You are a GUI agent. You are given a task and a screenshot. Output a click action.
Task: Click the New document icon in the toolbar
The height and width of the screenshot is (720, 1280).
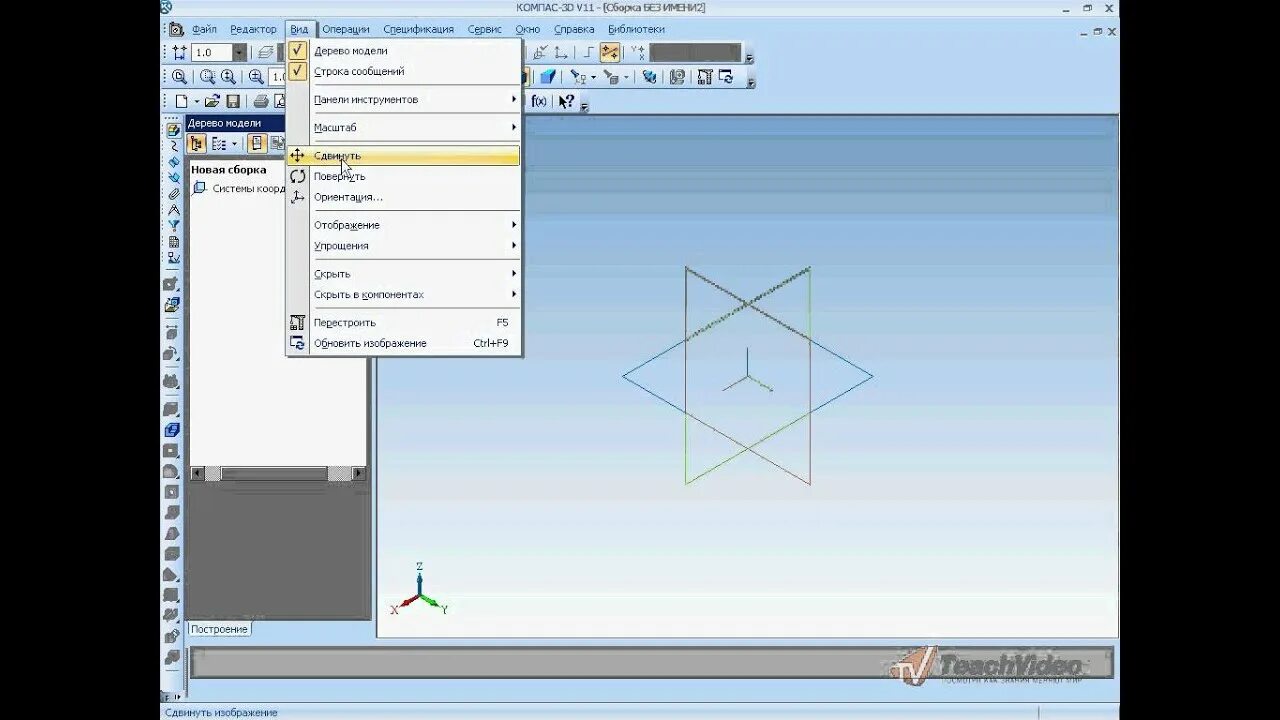(x=180, y=101)
